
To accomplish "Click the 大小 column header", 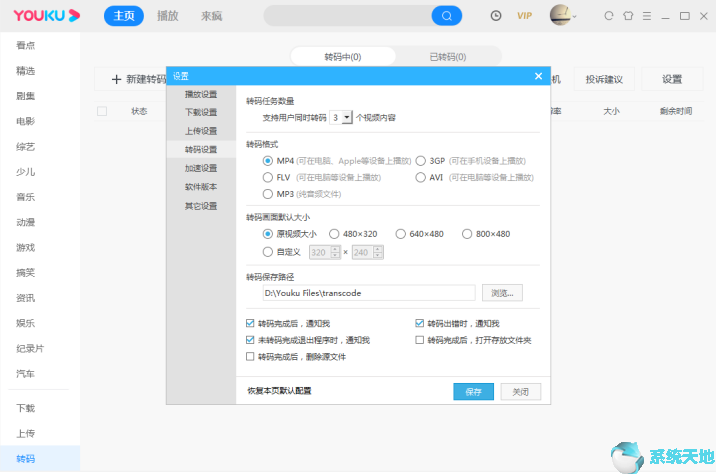I will [611, 111].
